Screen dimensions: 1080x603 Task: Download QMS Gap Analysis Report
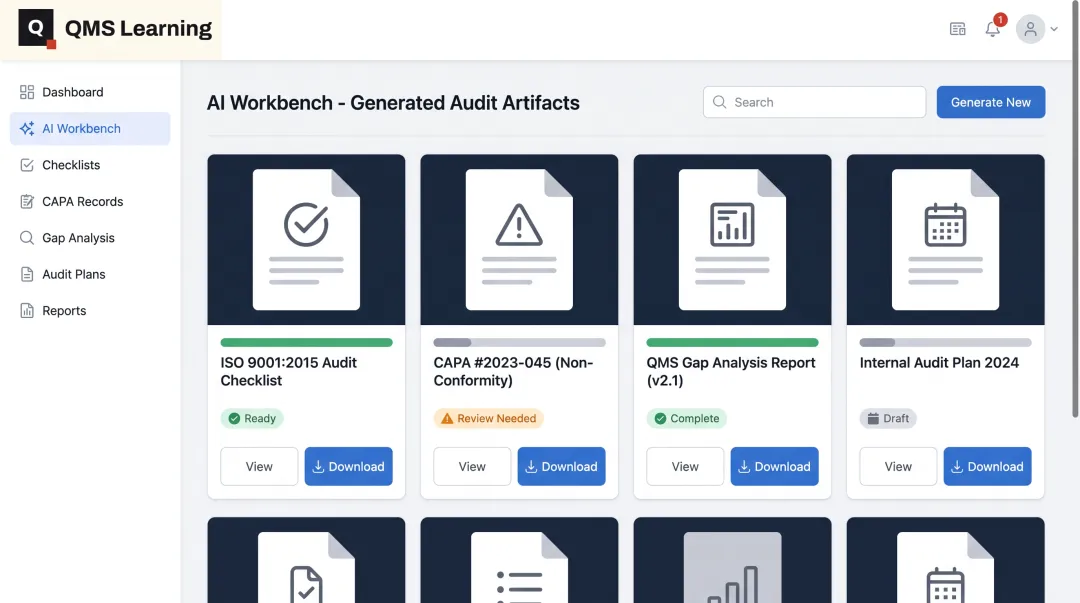pyautogui.click(x=774, y=467)
